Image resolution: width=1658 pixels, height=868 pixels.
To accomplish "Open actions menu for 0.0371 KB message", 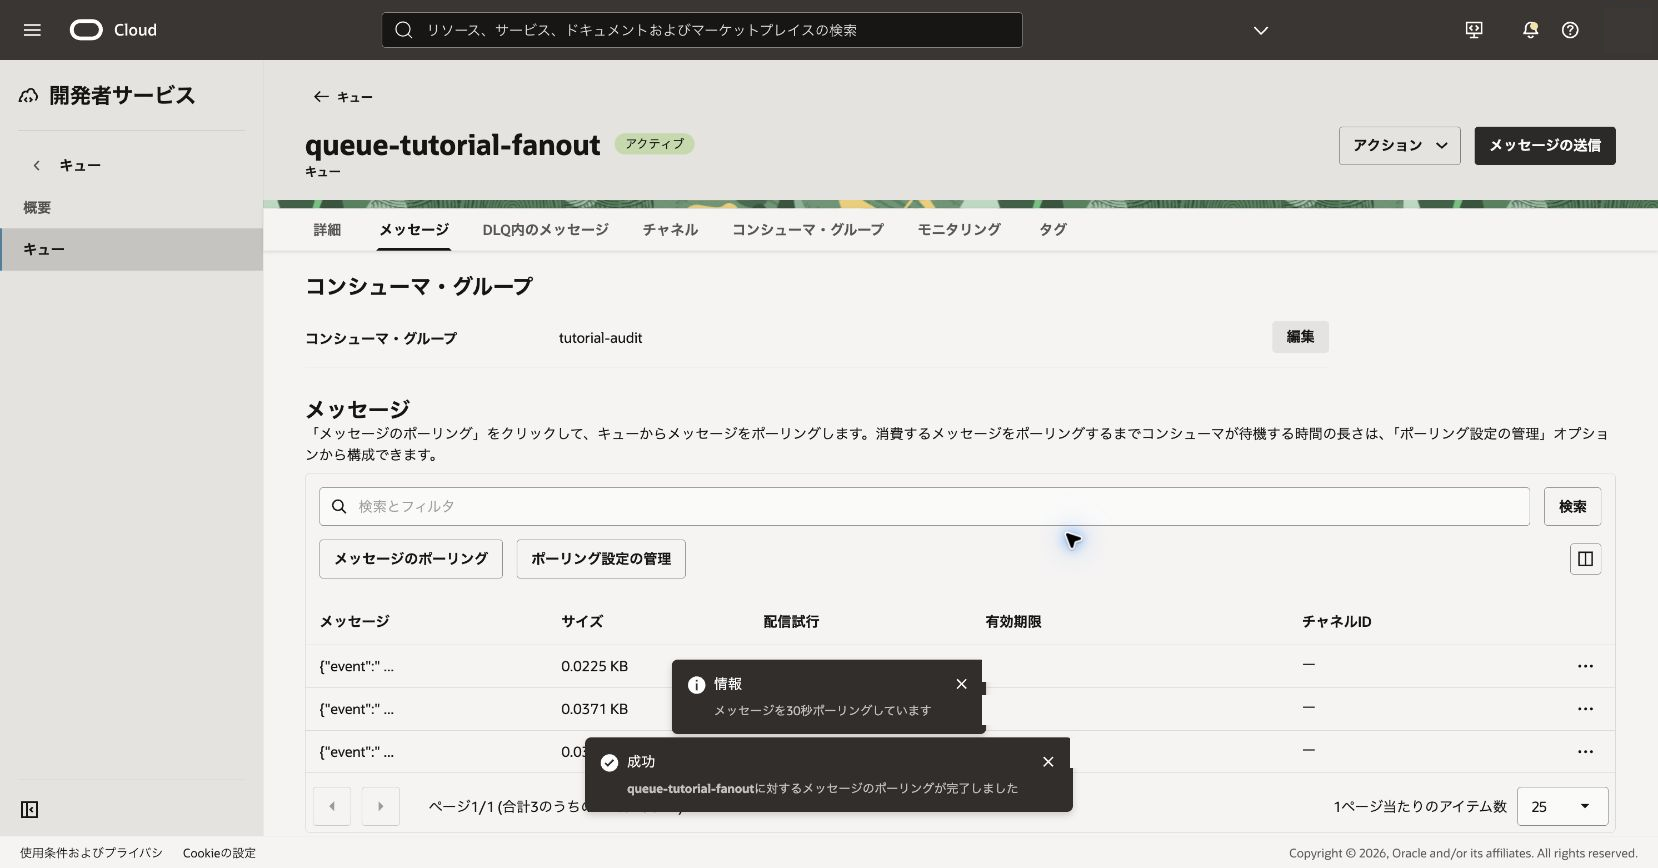I will (1585, 709).
